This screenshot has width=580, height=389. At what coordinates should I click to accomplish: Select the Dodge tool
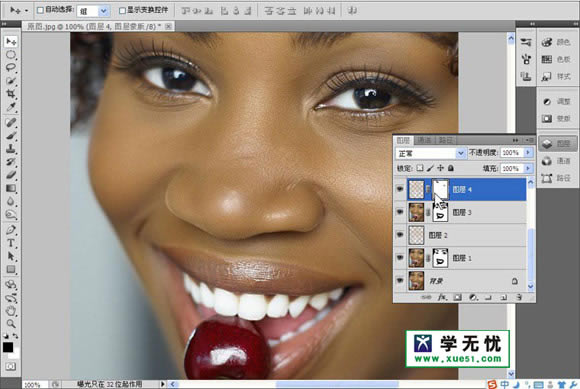(11, 214)
